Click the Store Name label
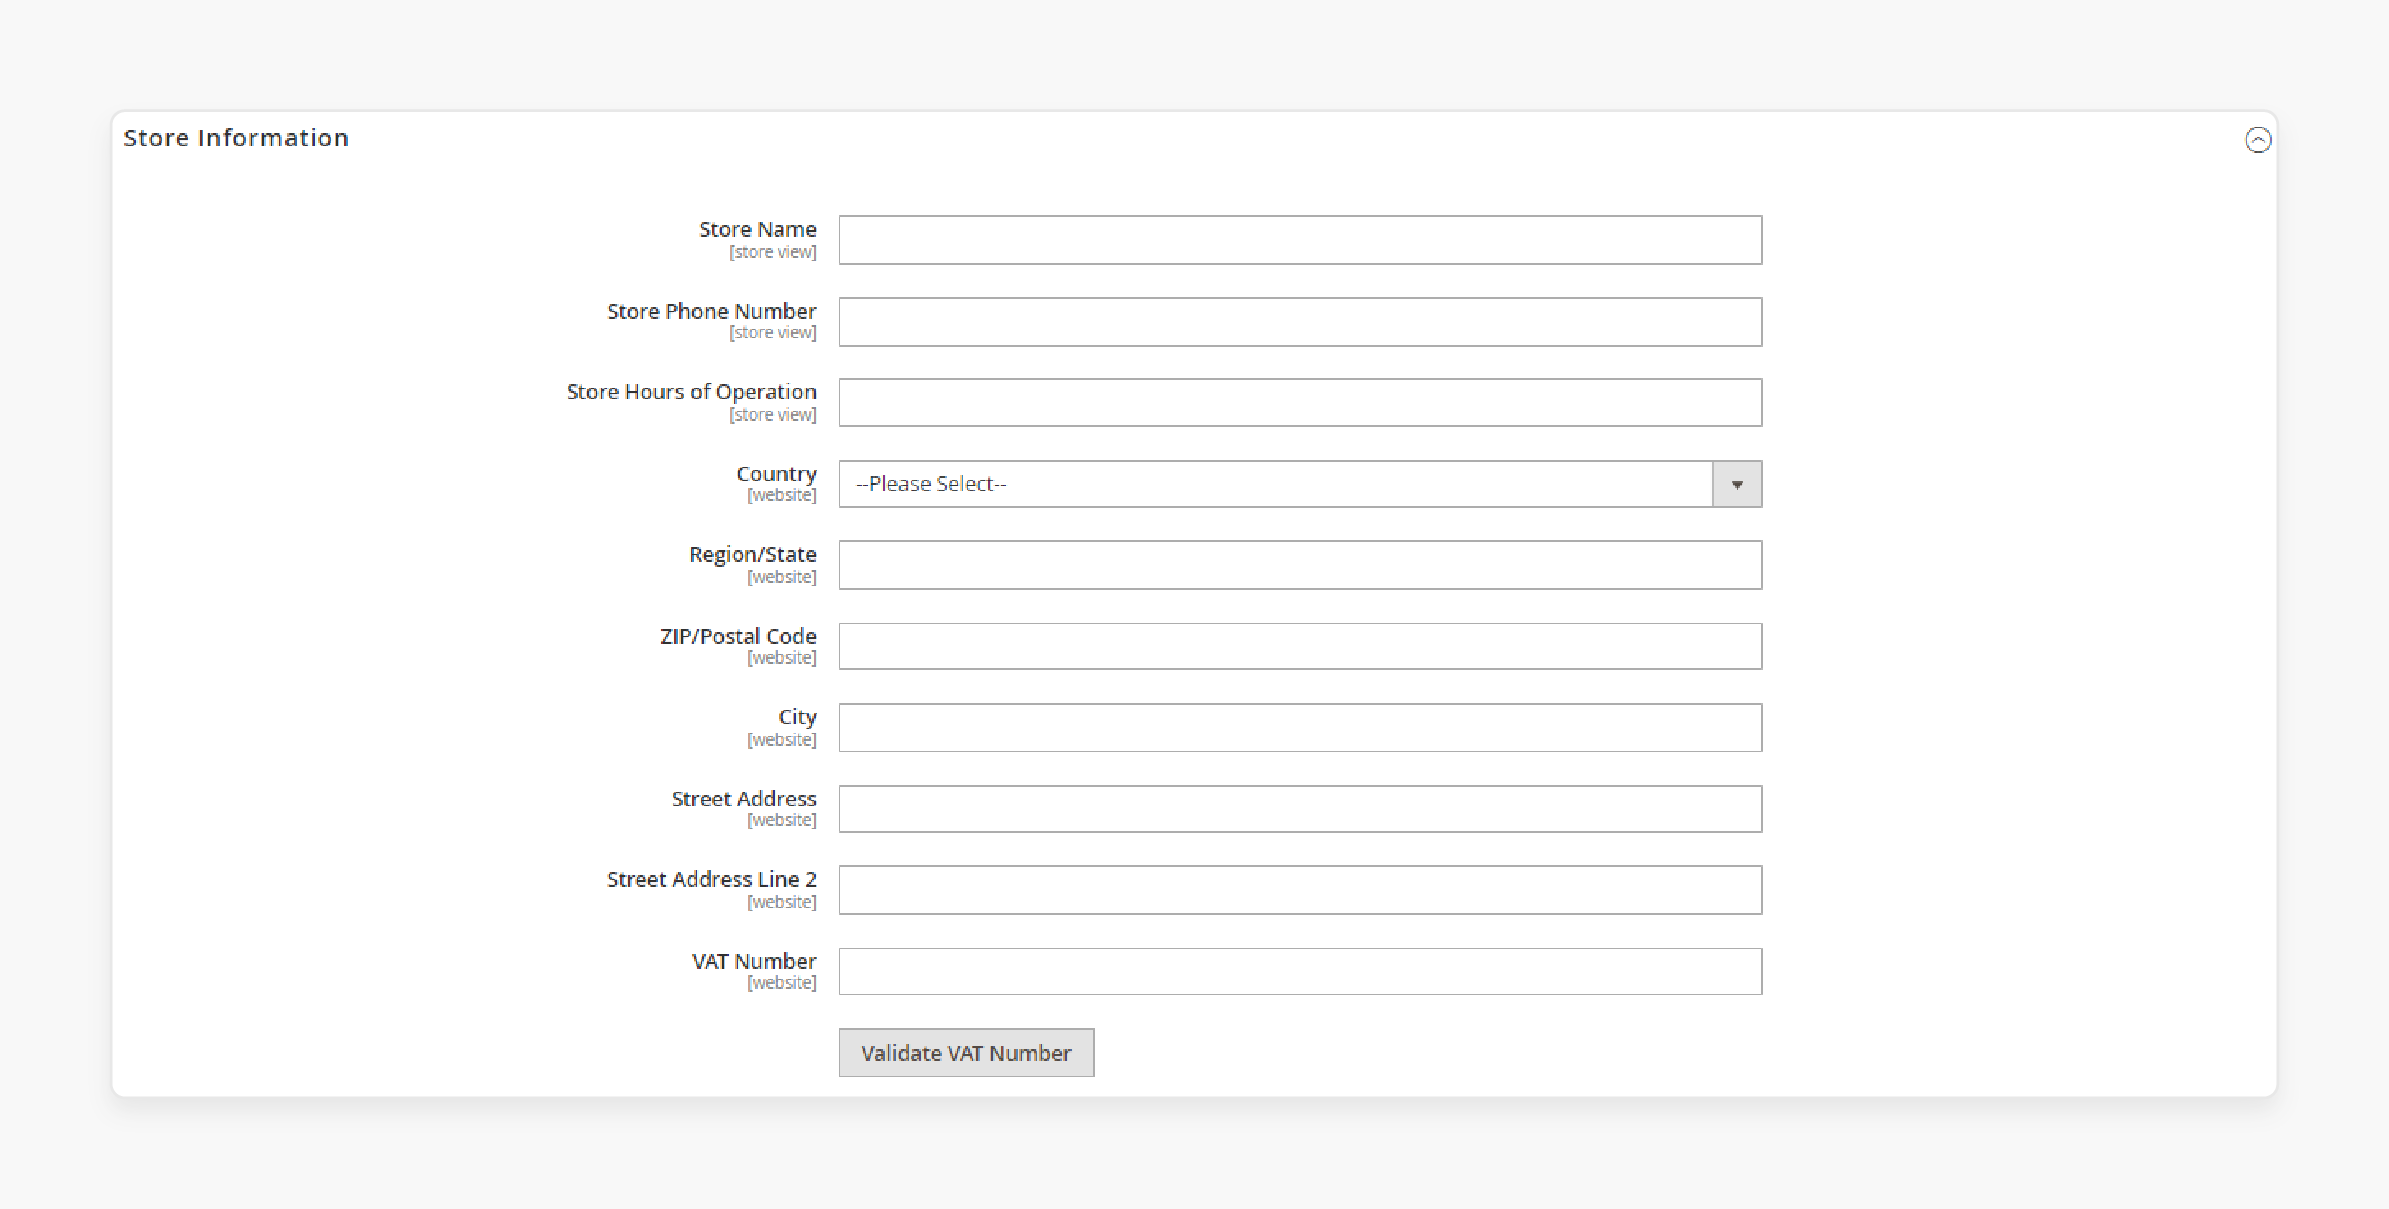Screen dimensions: 2389x1209 [757, 229]
